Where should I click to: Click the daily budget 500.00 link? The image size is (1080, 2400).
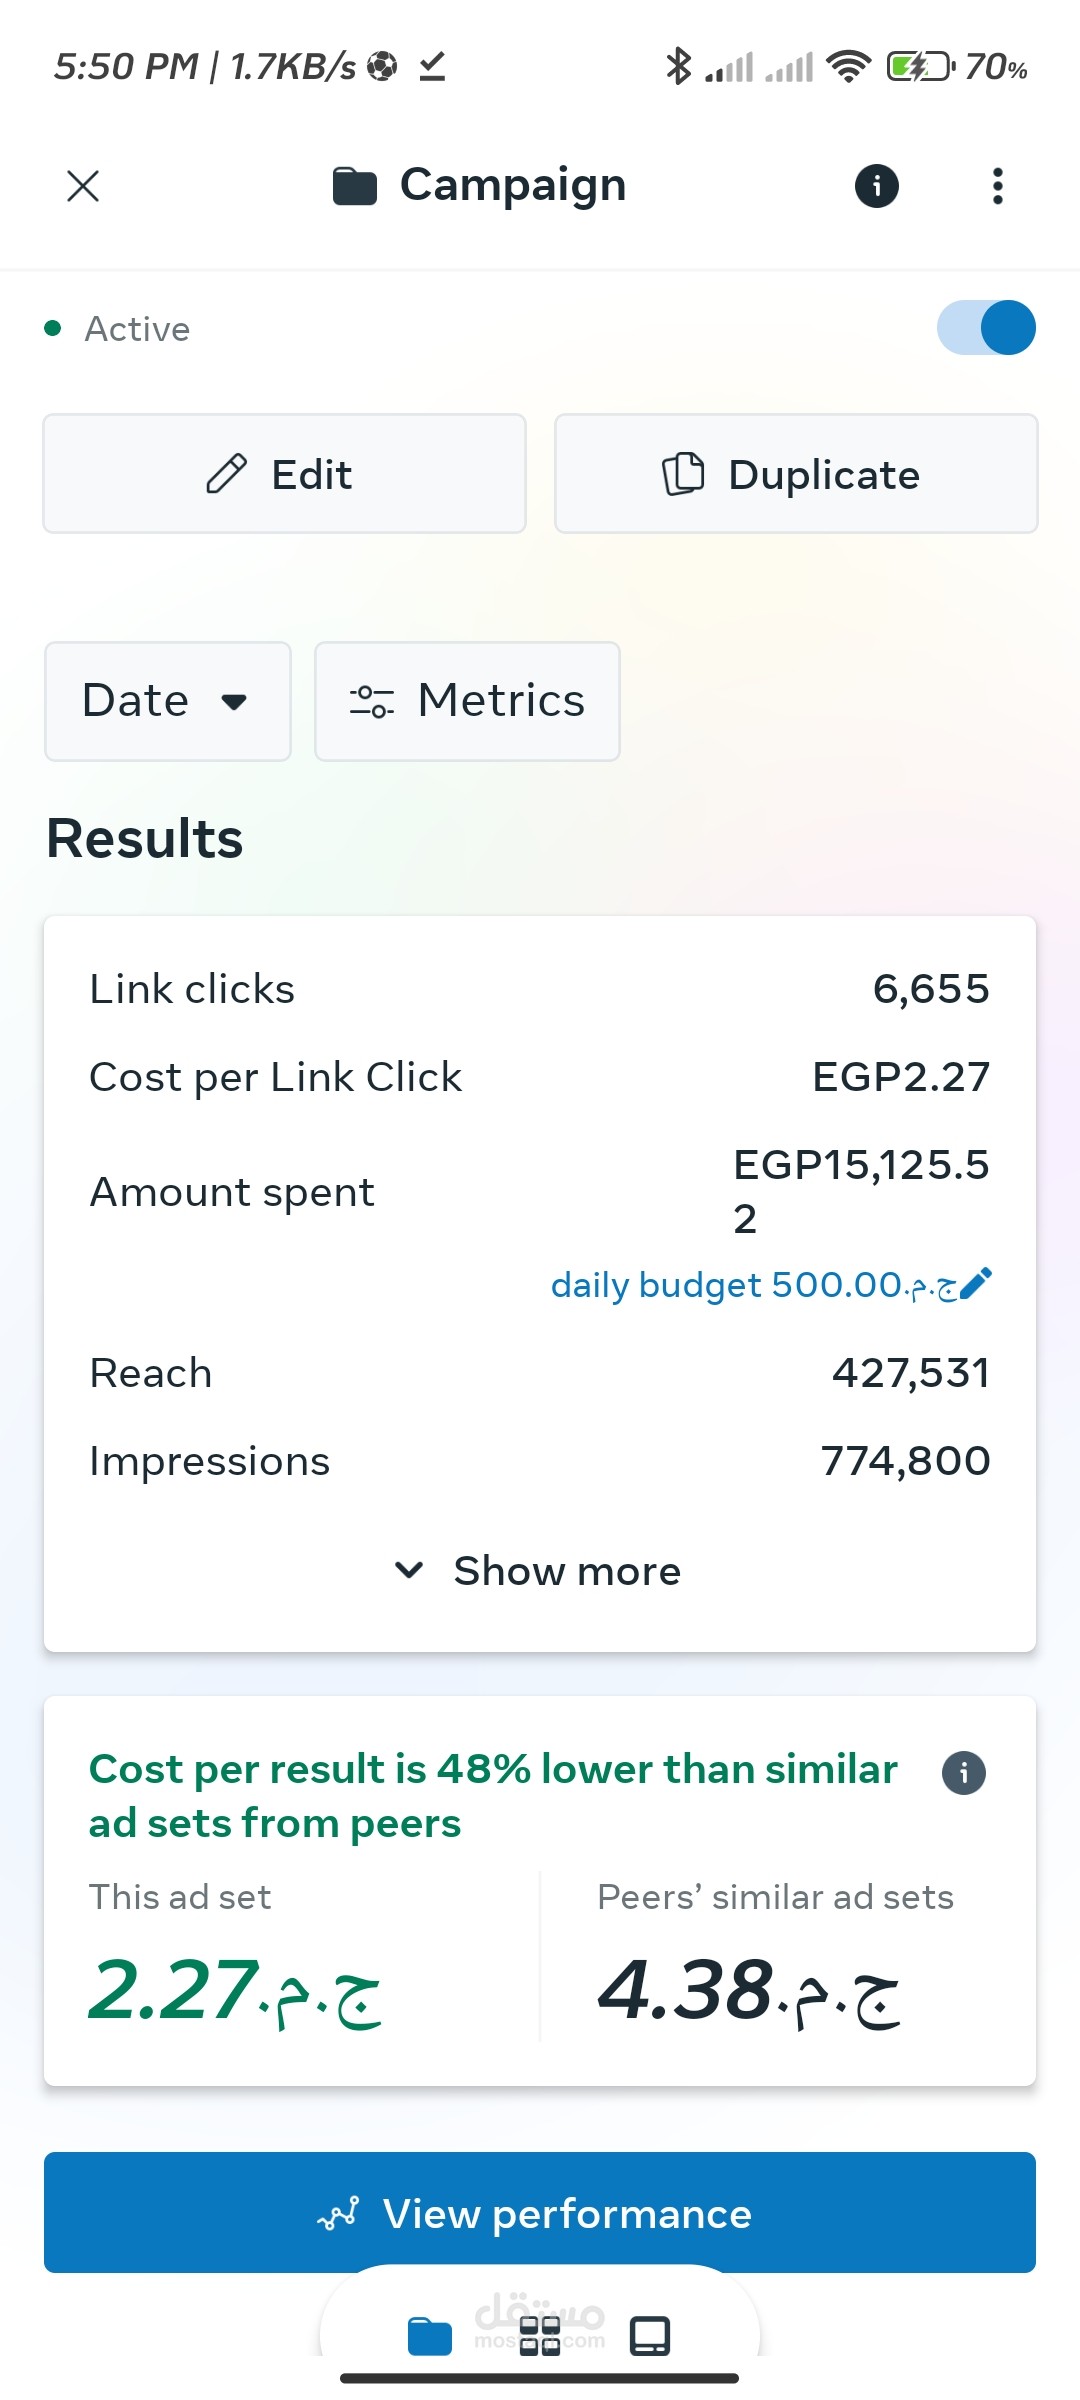tap(754, 1285)
